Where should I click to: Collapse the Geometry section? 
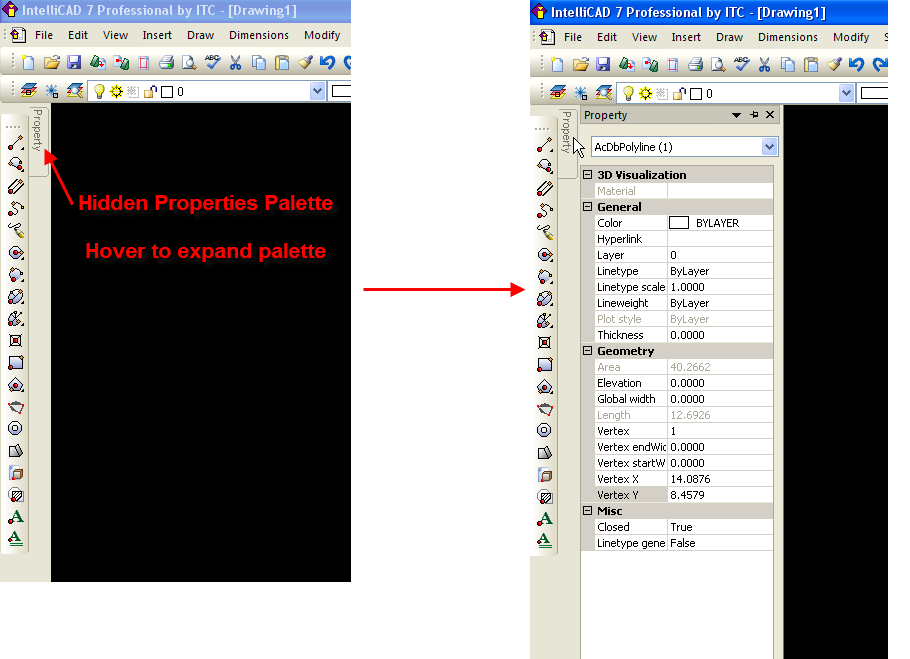(588, 350)
